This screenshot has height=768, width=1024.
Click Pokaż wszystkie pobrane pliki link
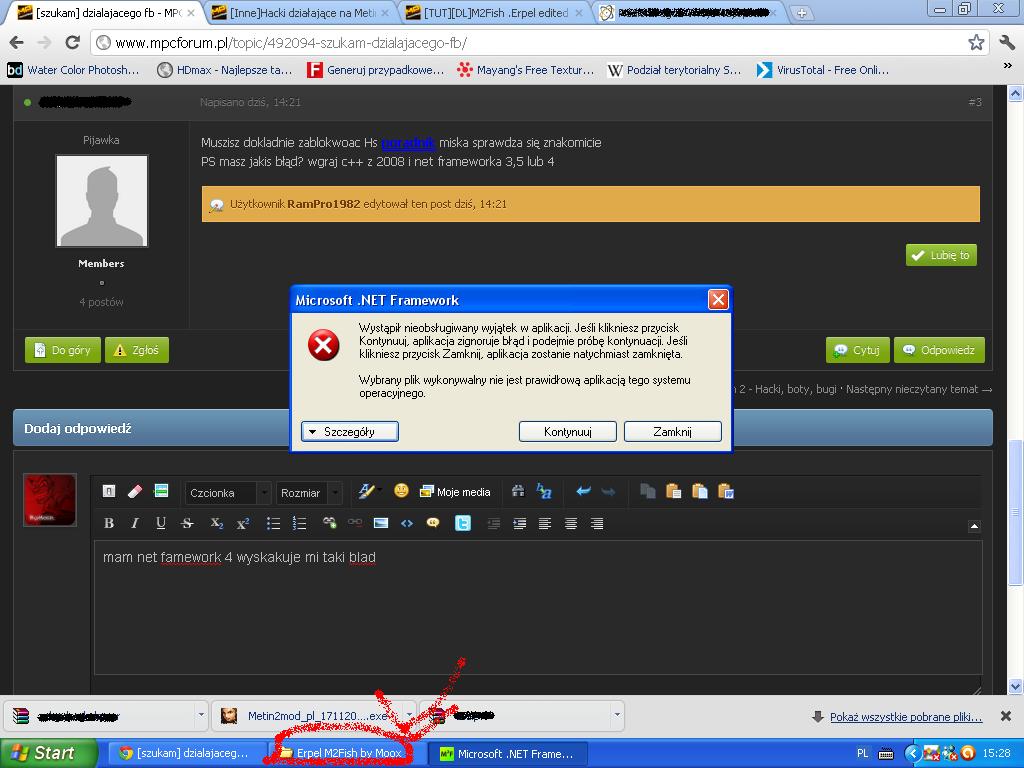click(906, 717)
